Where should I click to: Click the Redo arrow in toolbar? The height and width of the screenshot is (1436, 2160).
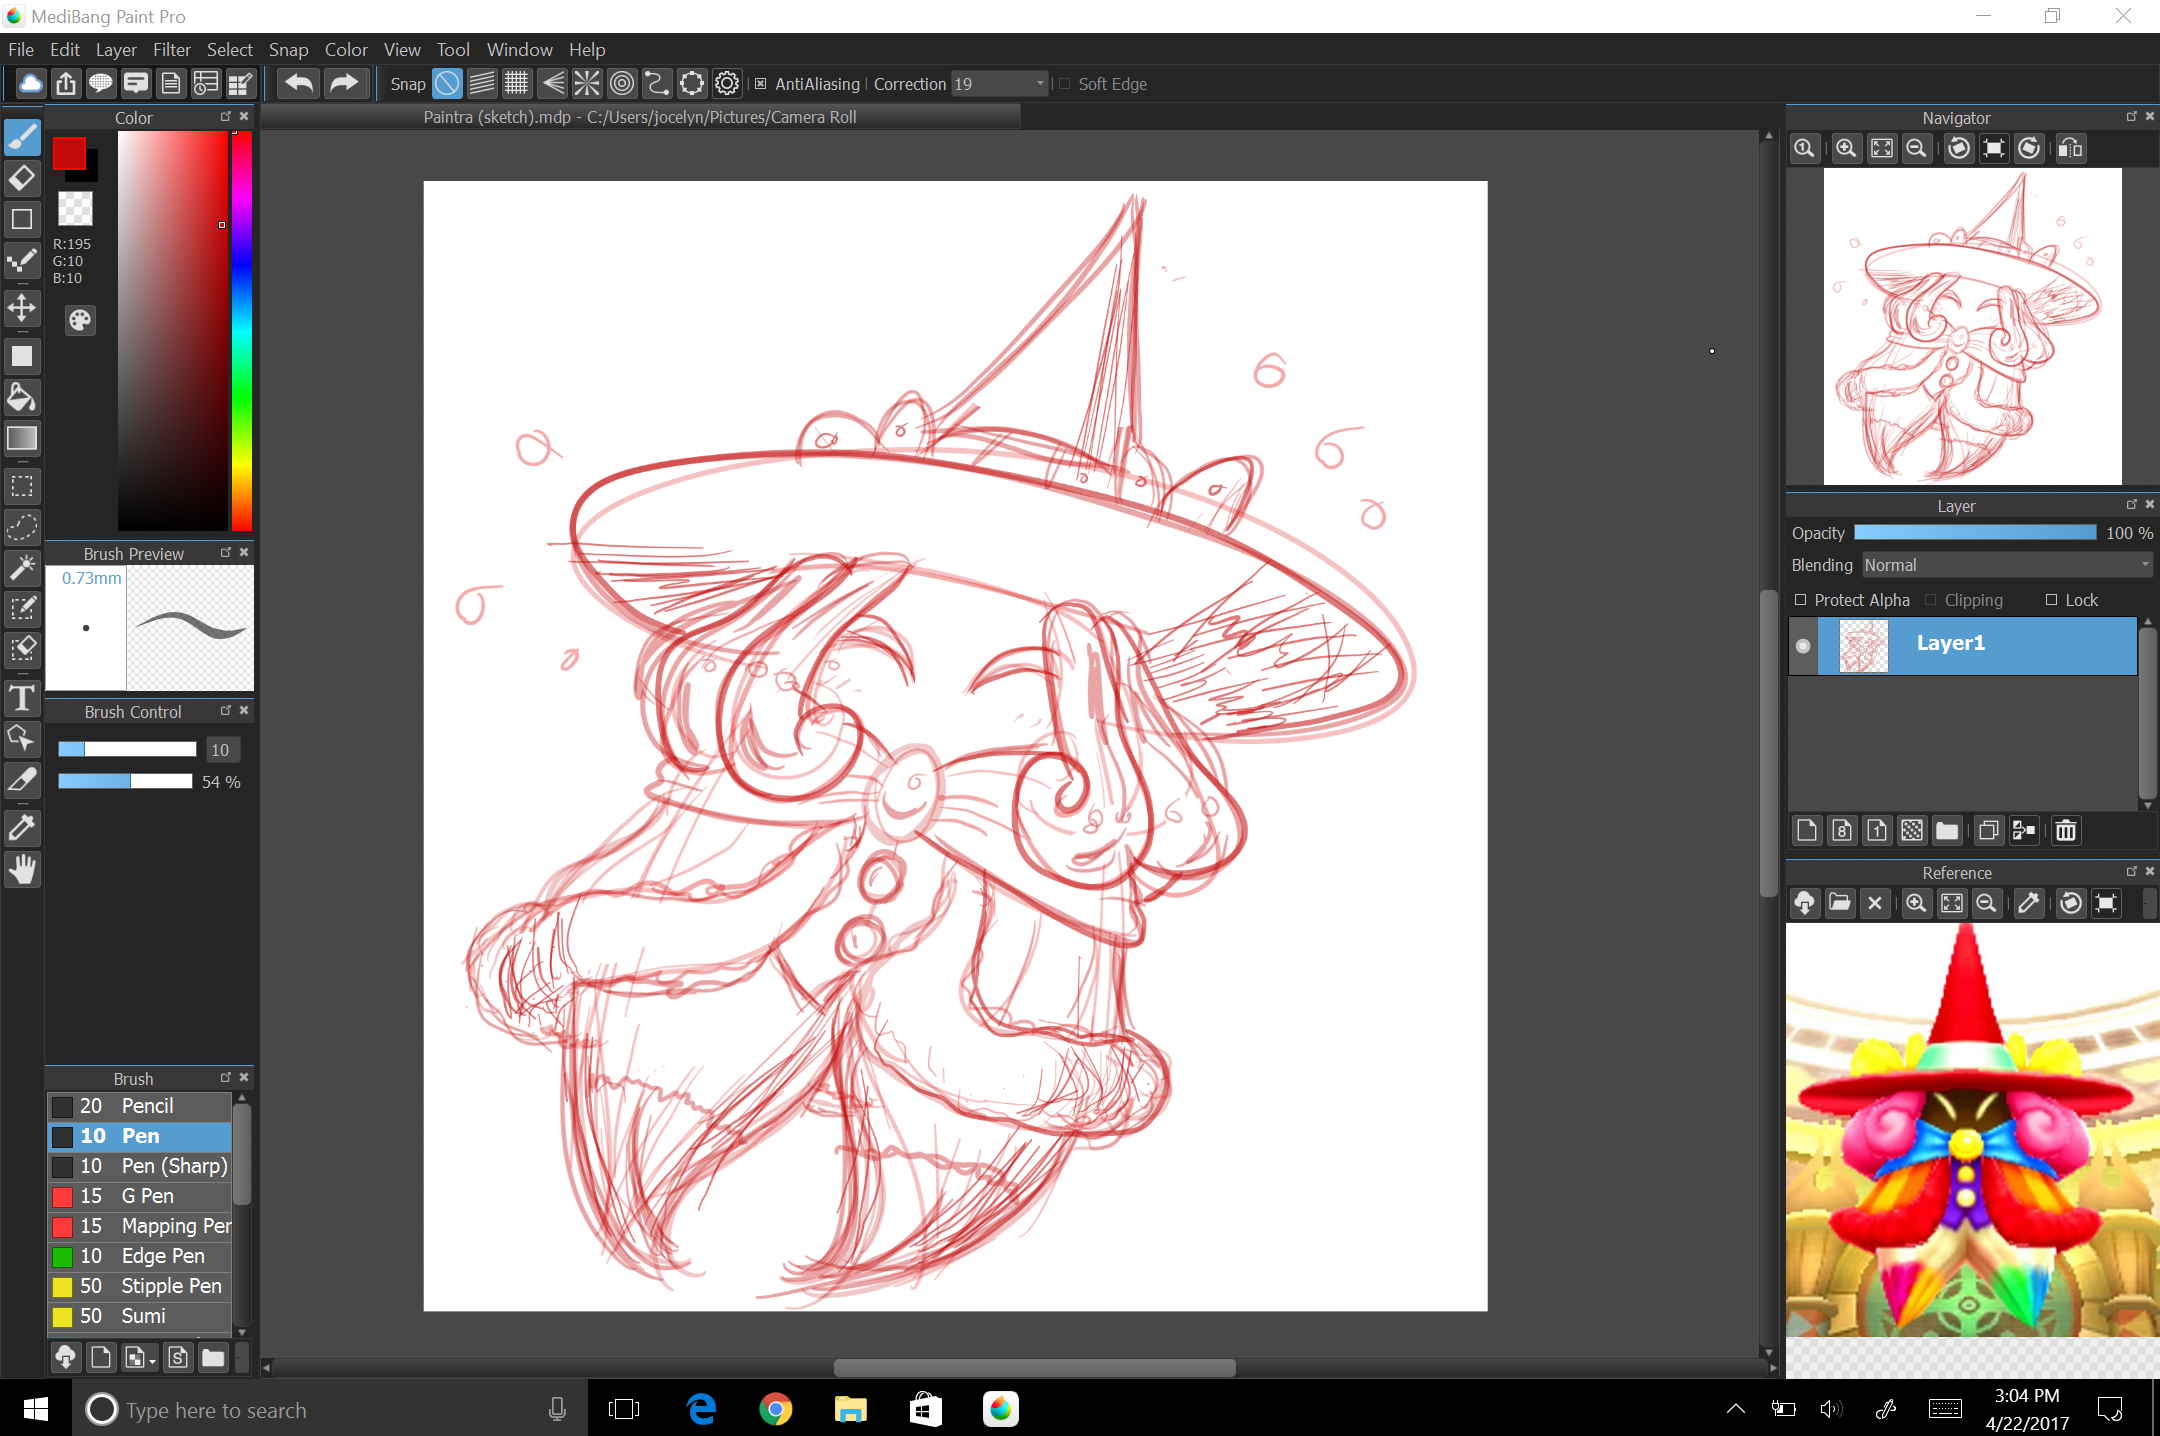344,84
